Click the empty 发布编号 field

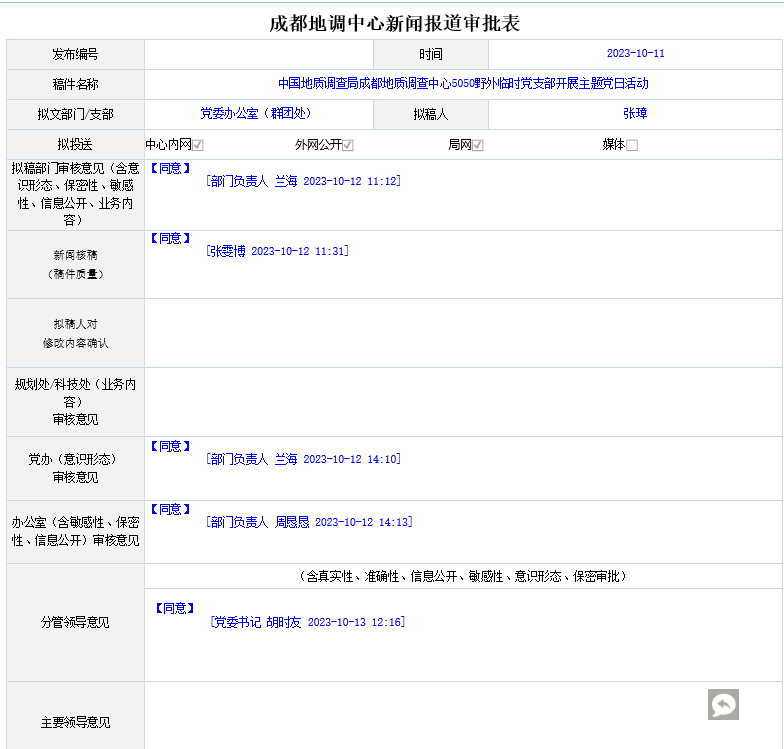coord(259,54)
